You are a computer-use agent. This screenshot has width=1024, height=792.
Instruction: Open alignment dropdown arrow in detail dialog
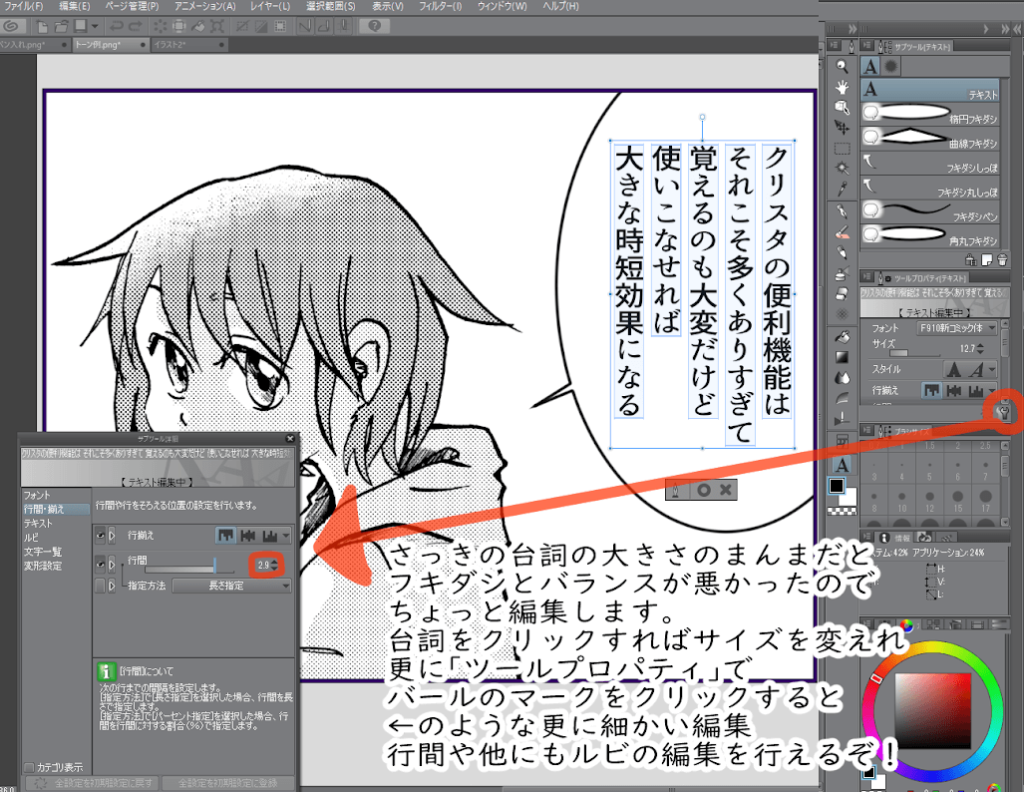tap(285, 535)
